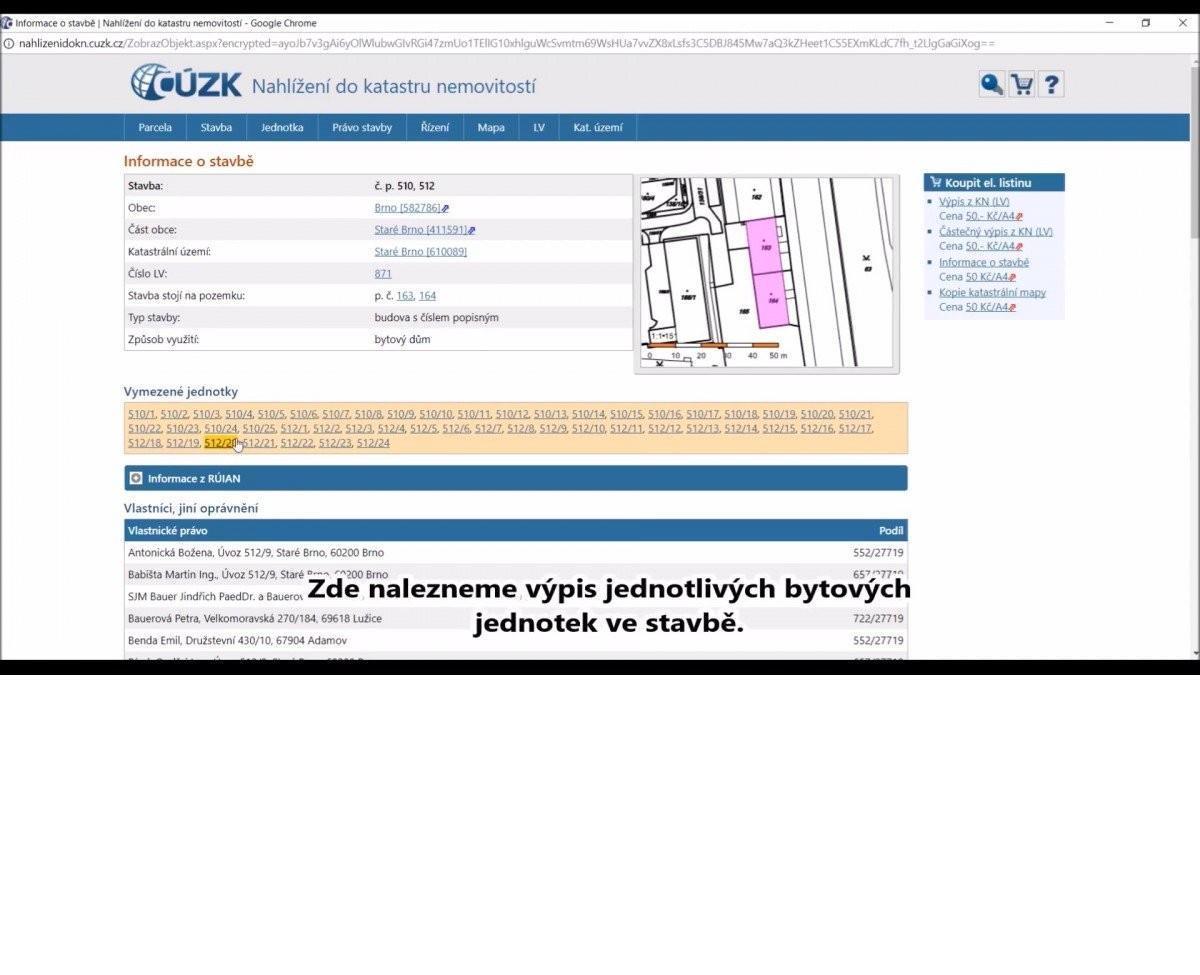Open parcel 164 link

(427, 296)
